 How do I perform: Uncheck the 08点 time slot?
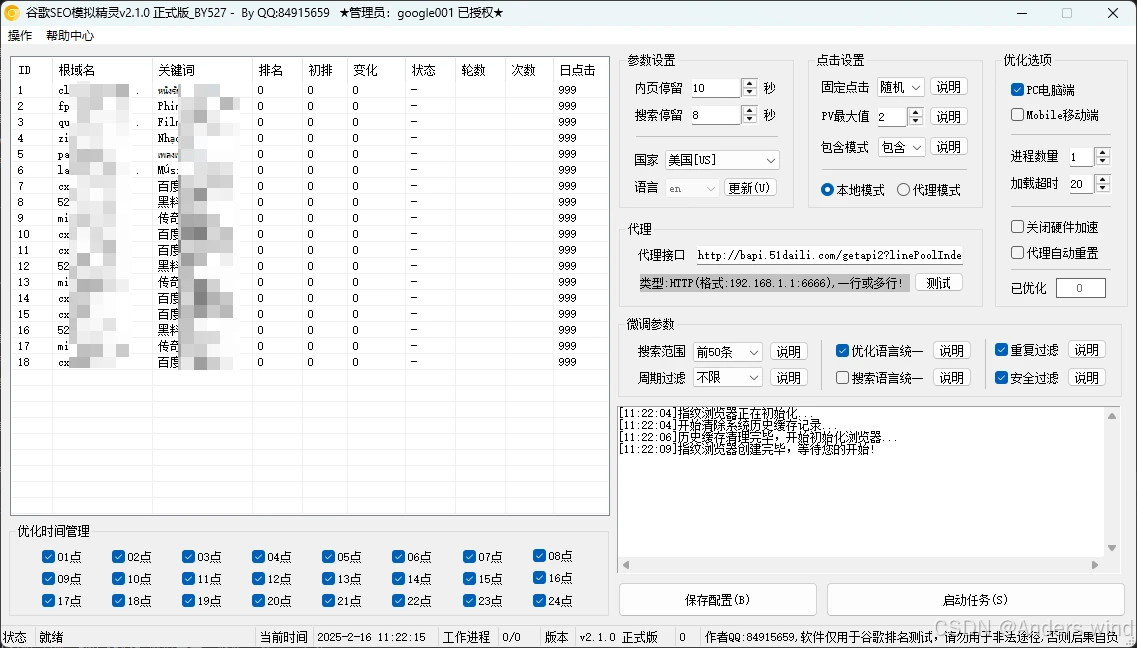click(x=540, y=556)
